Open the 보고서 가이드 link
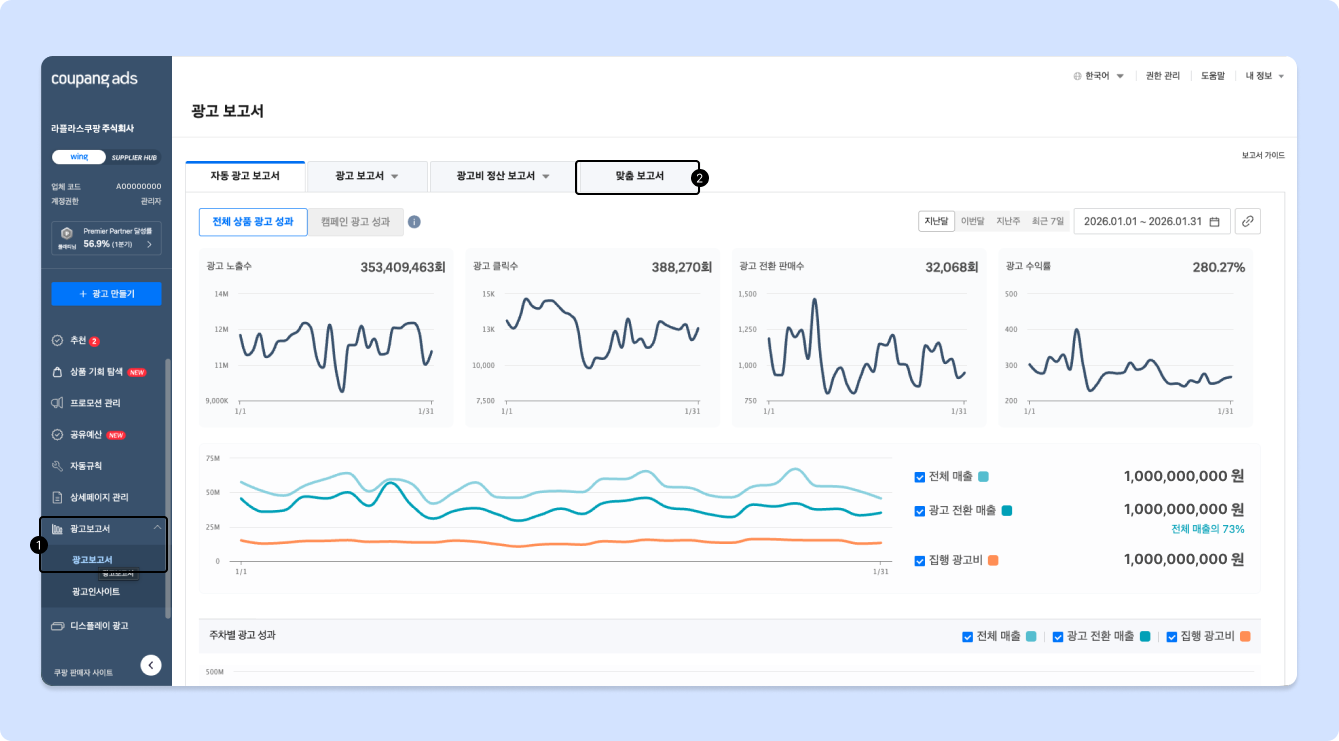The width and height of the screenshot is (1339, 741). pyautogui.click(x=1262, y=156)
